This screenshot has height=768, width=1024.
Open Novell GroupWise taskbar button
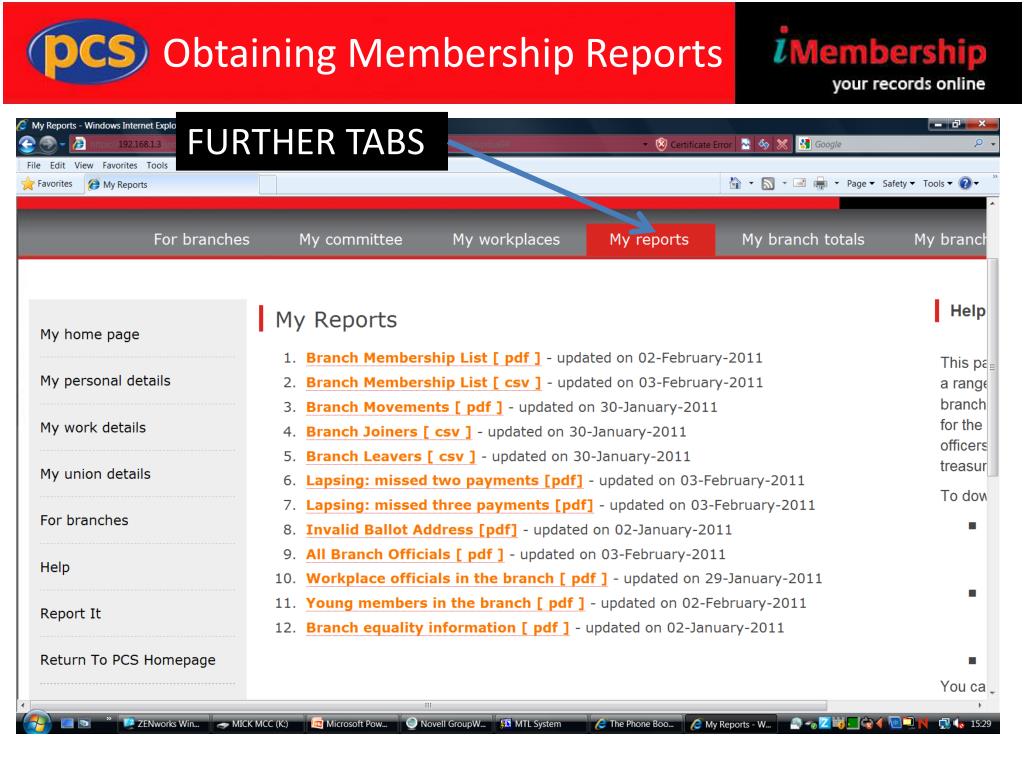447,724
